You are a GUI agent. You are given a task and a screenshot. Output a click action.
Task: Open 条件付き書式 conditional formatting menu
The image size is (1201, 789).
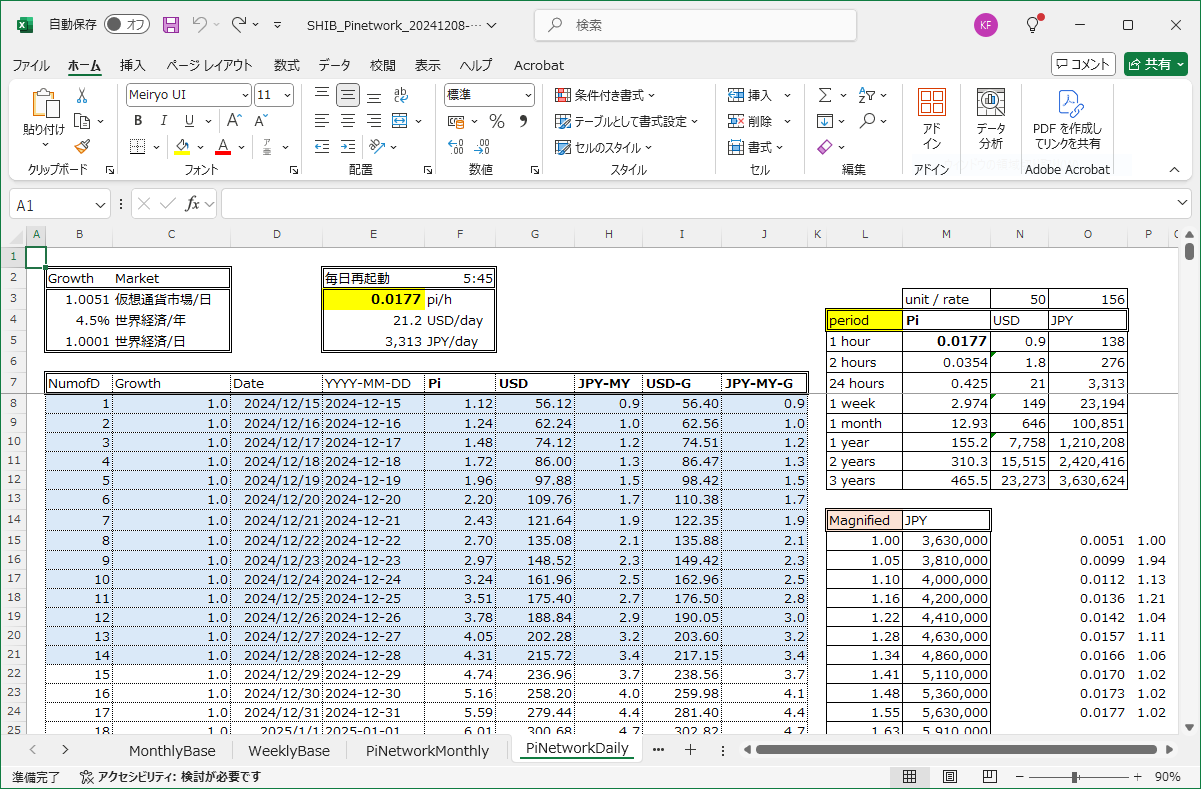[606, 95]
